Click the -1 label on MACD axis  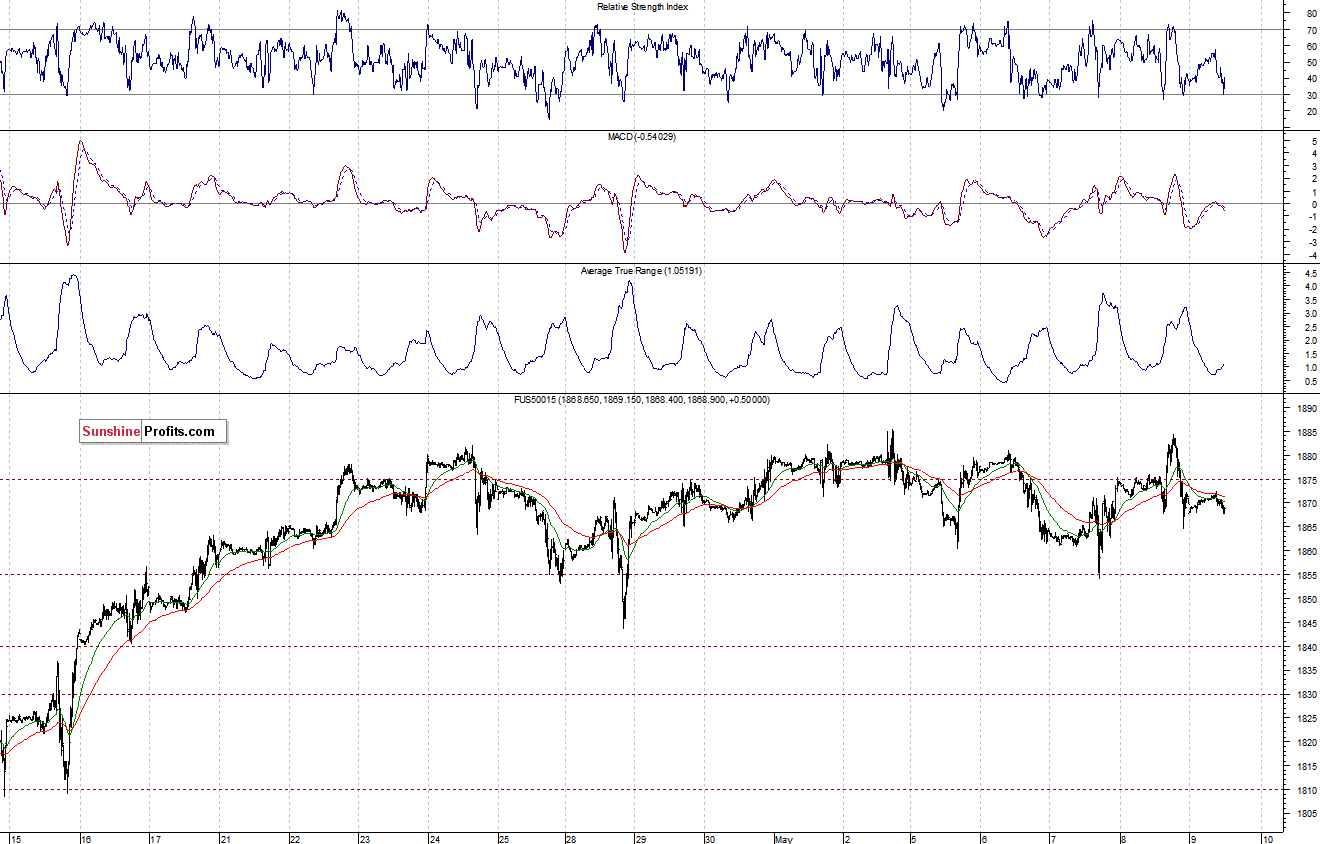(1311, 217)
